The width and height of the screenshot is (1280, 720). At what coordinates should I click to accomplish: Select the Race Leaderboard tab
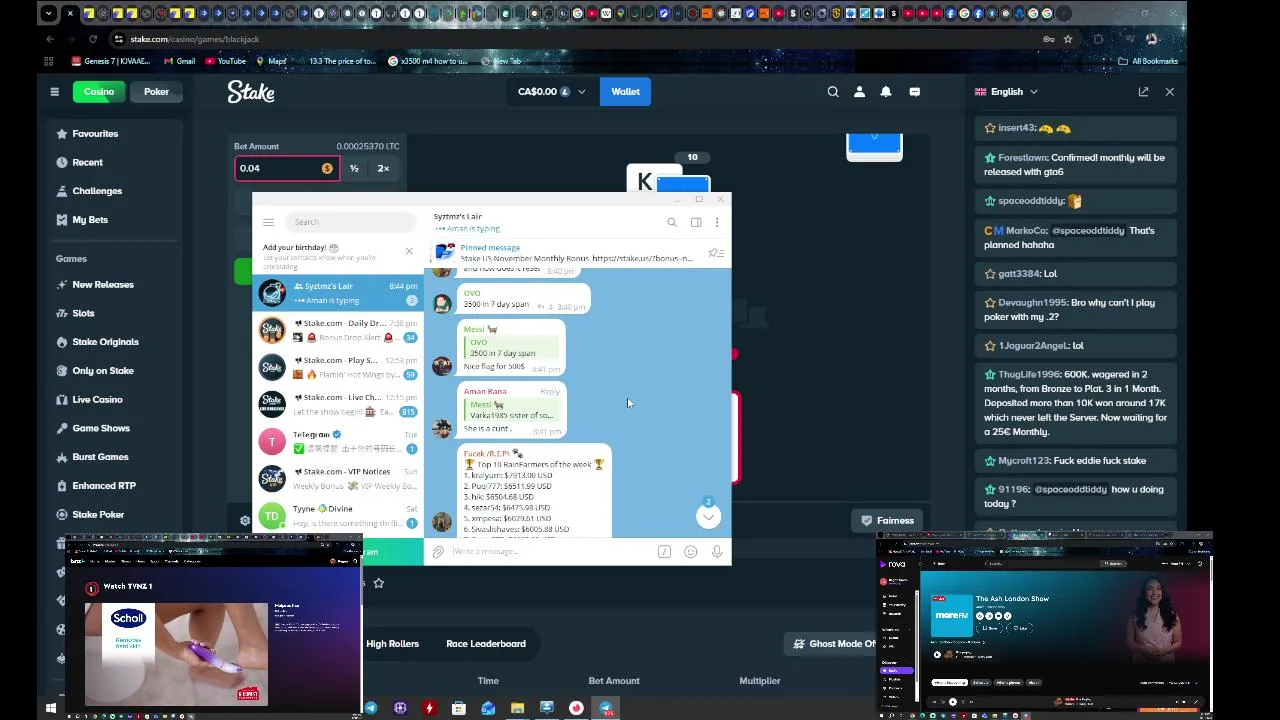(x=486, y=644)
